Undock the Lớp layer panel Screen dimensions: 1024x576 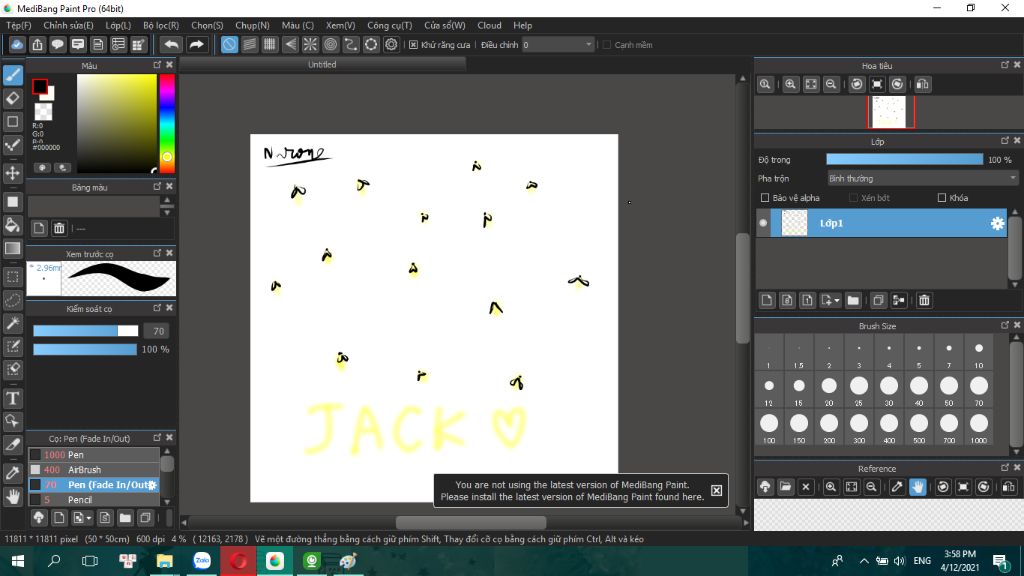coord(1004,141)
